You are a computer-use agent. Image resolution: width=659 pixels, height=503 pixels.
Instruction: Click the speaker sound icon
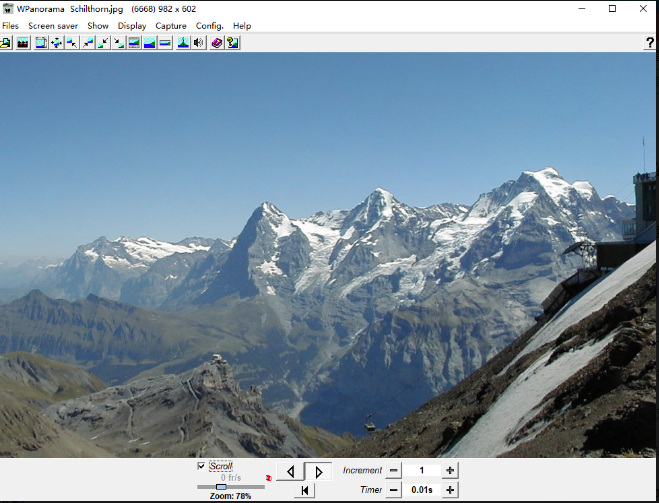[199, 43]
